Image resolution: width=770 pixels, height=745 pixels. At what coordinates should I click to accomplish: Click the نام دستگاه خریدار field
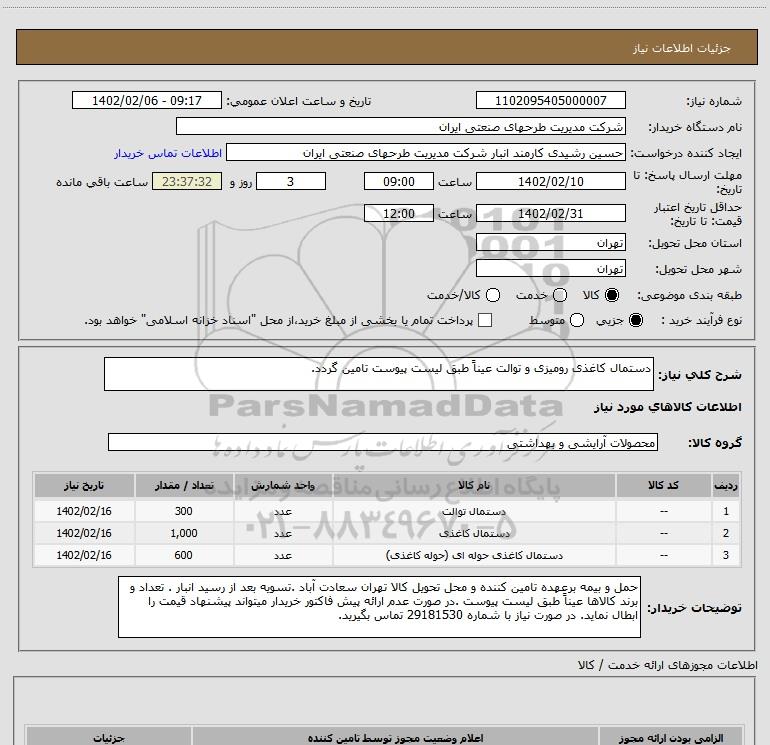(x=401, y=127)
